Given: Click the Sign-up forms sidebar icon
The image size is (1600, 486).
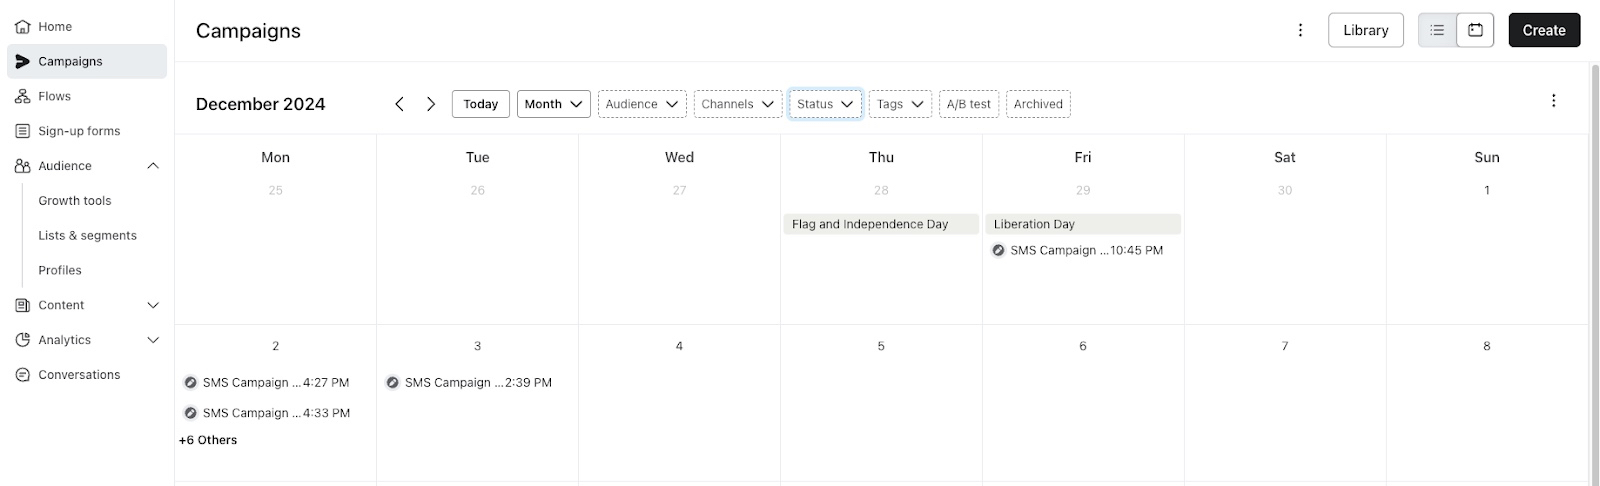Looking at the screenshot, I should (22, 131).
